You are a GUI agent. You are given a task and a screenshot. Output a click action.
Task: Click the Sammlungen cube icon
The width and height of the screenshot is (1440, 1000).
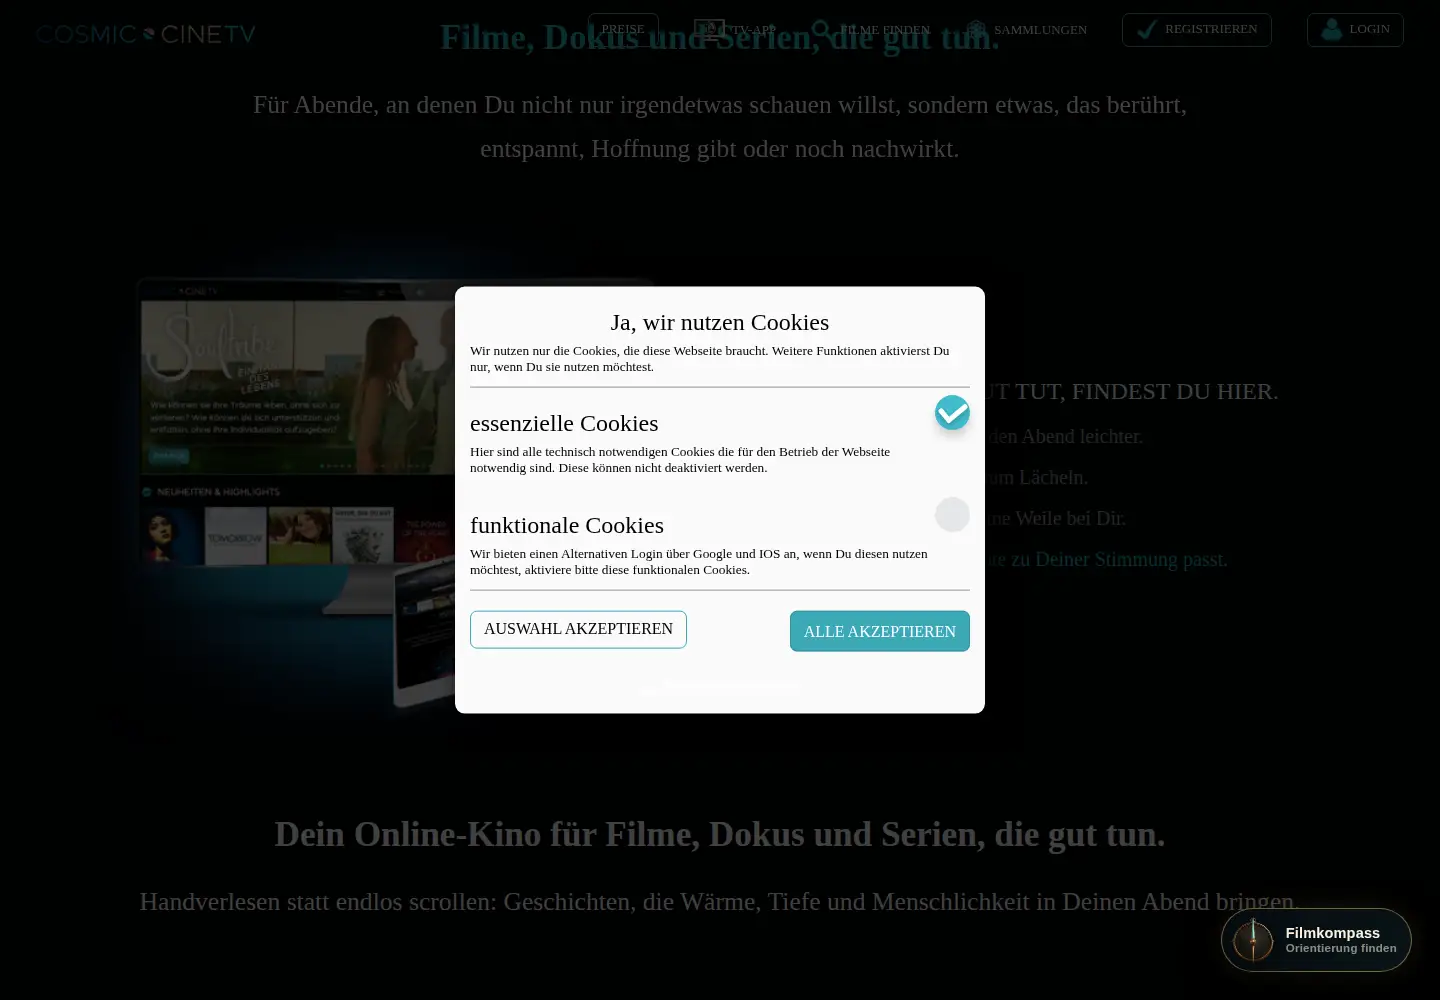click(976, 30)
